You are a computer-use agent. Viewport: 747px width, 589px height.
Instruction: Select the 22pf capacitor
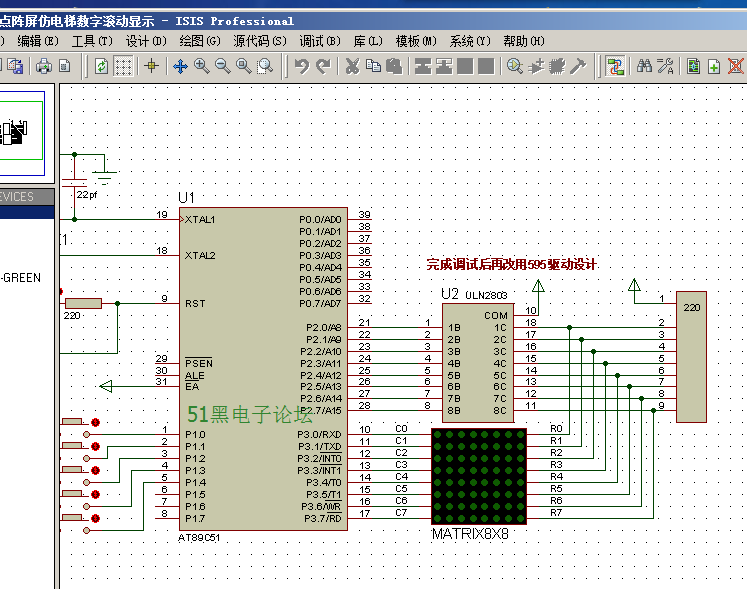click(x=74, y=183)
